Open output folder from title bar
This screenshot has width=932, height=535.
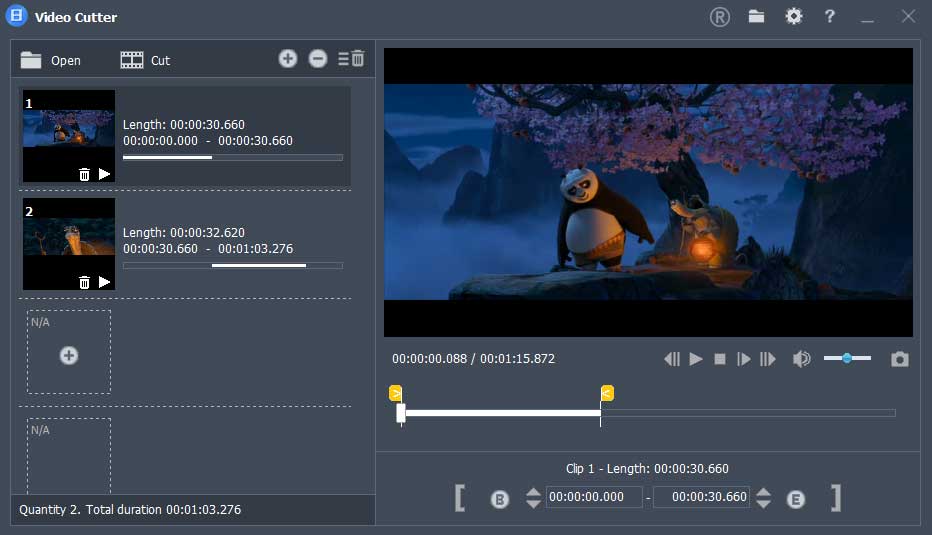(x=756, y=16)
